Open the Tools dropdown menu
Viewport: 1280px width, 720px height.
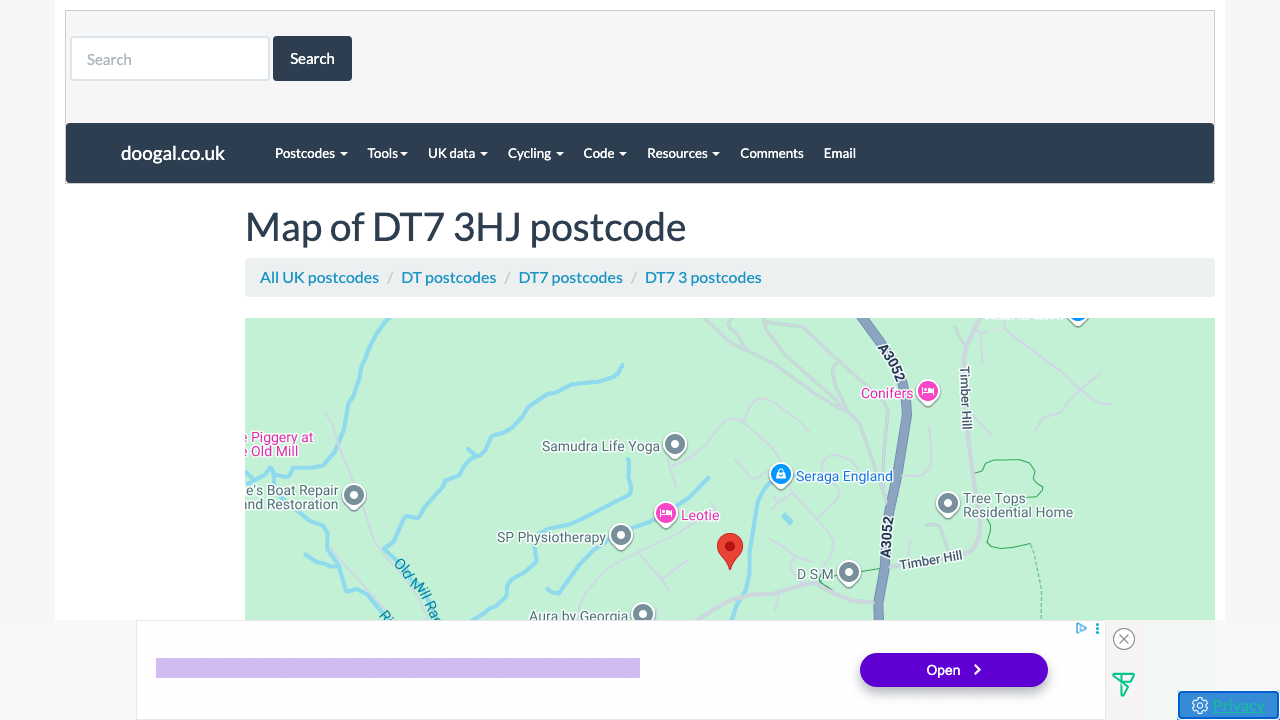(x=387, y=153)
